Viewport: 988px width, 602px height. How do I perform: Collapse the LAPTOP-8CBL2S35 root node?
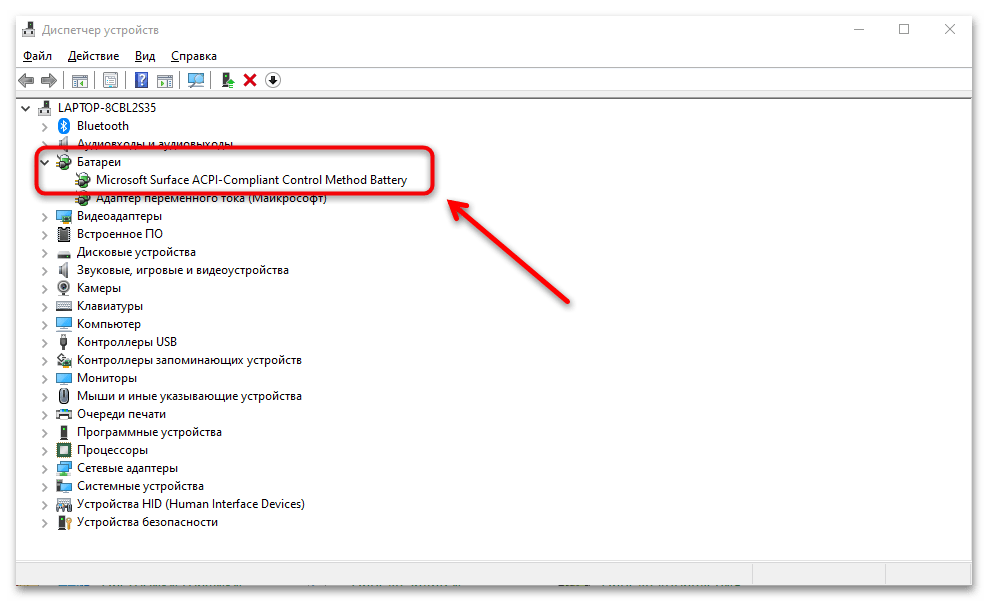(26, 108)
